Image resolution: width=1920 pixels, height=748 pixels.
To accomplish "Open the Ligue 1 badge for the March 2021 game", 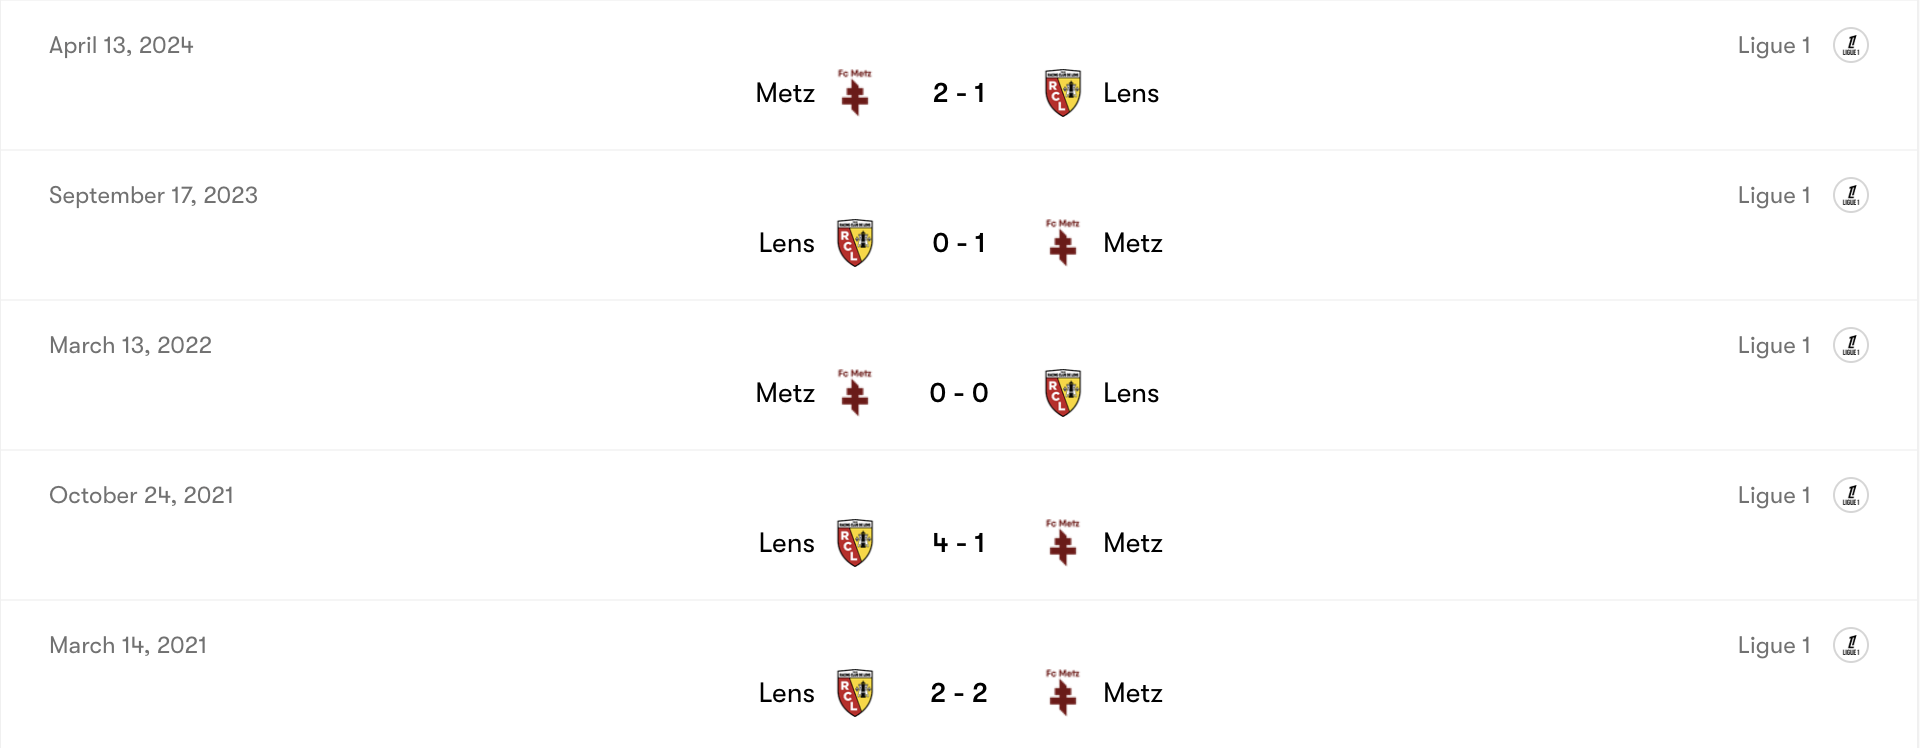I will 1851,644.
